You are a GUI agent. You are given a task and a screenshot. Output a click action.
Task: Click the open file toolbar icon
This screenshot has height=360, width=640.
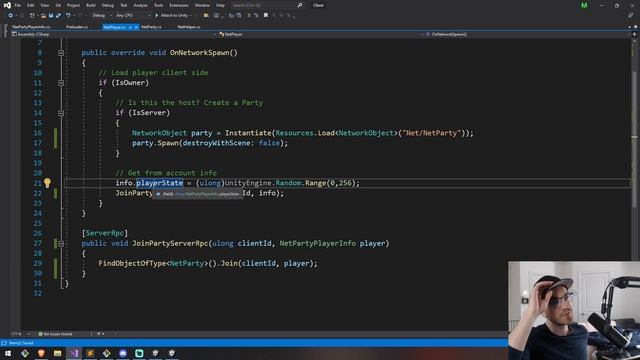click(43, 16)
